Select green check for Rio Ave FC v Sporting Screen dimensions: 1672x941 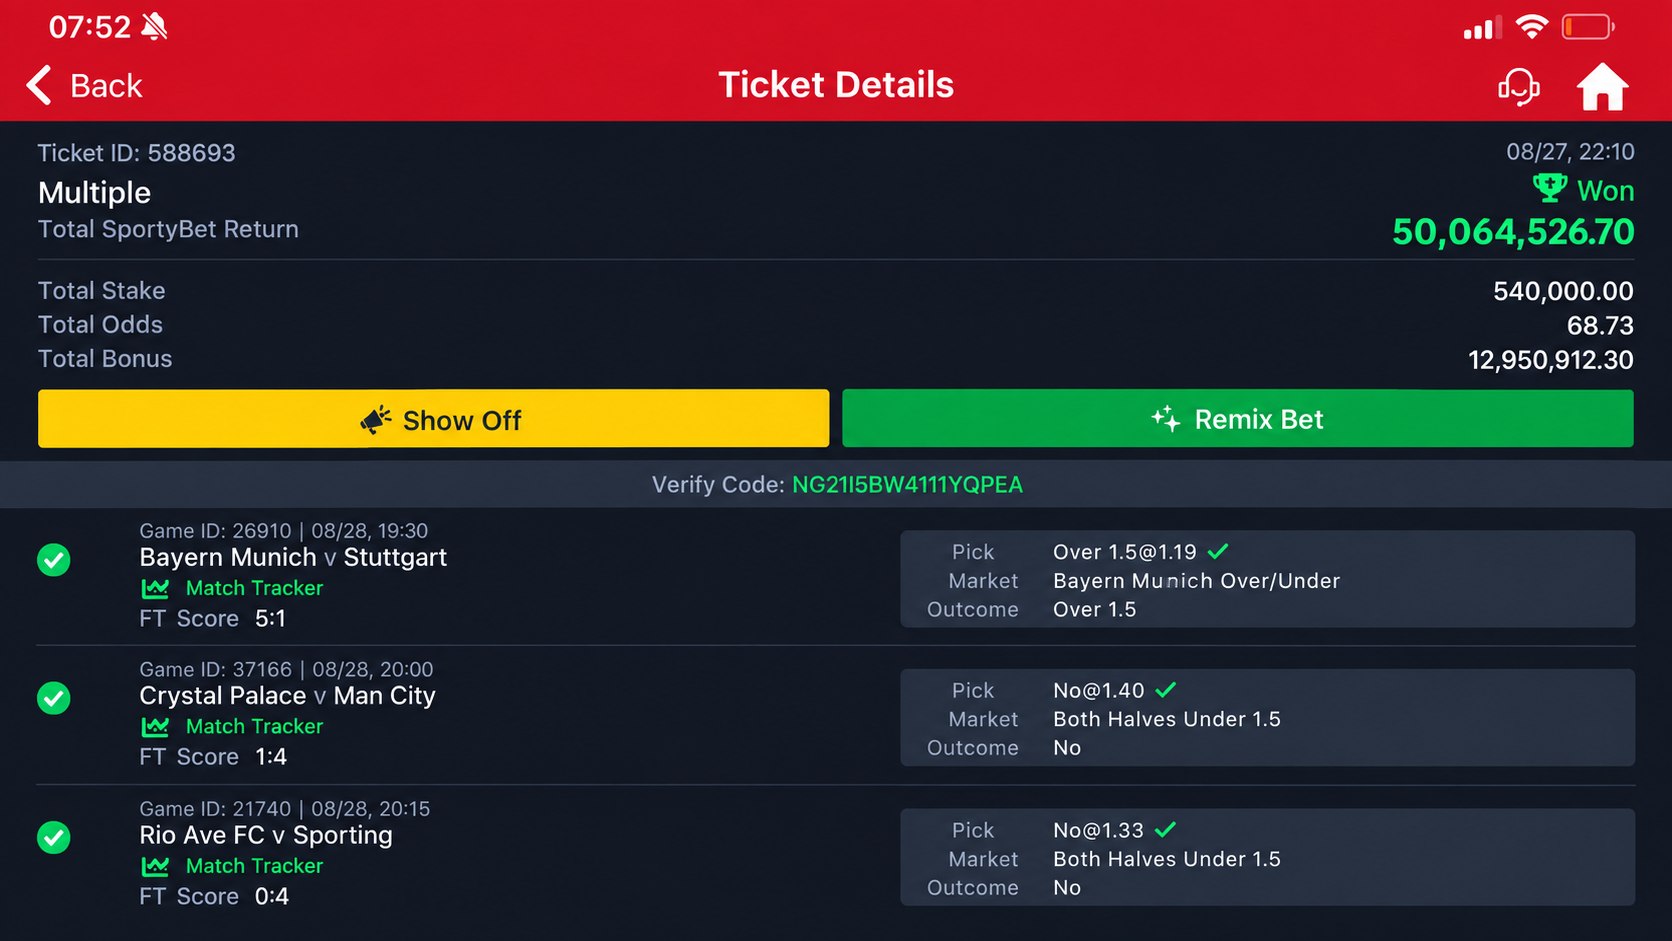(x=54, y=837)
